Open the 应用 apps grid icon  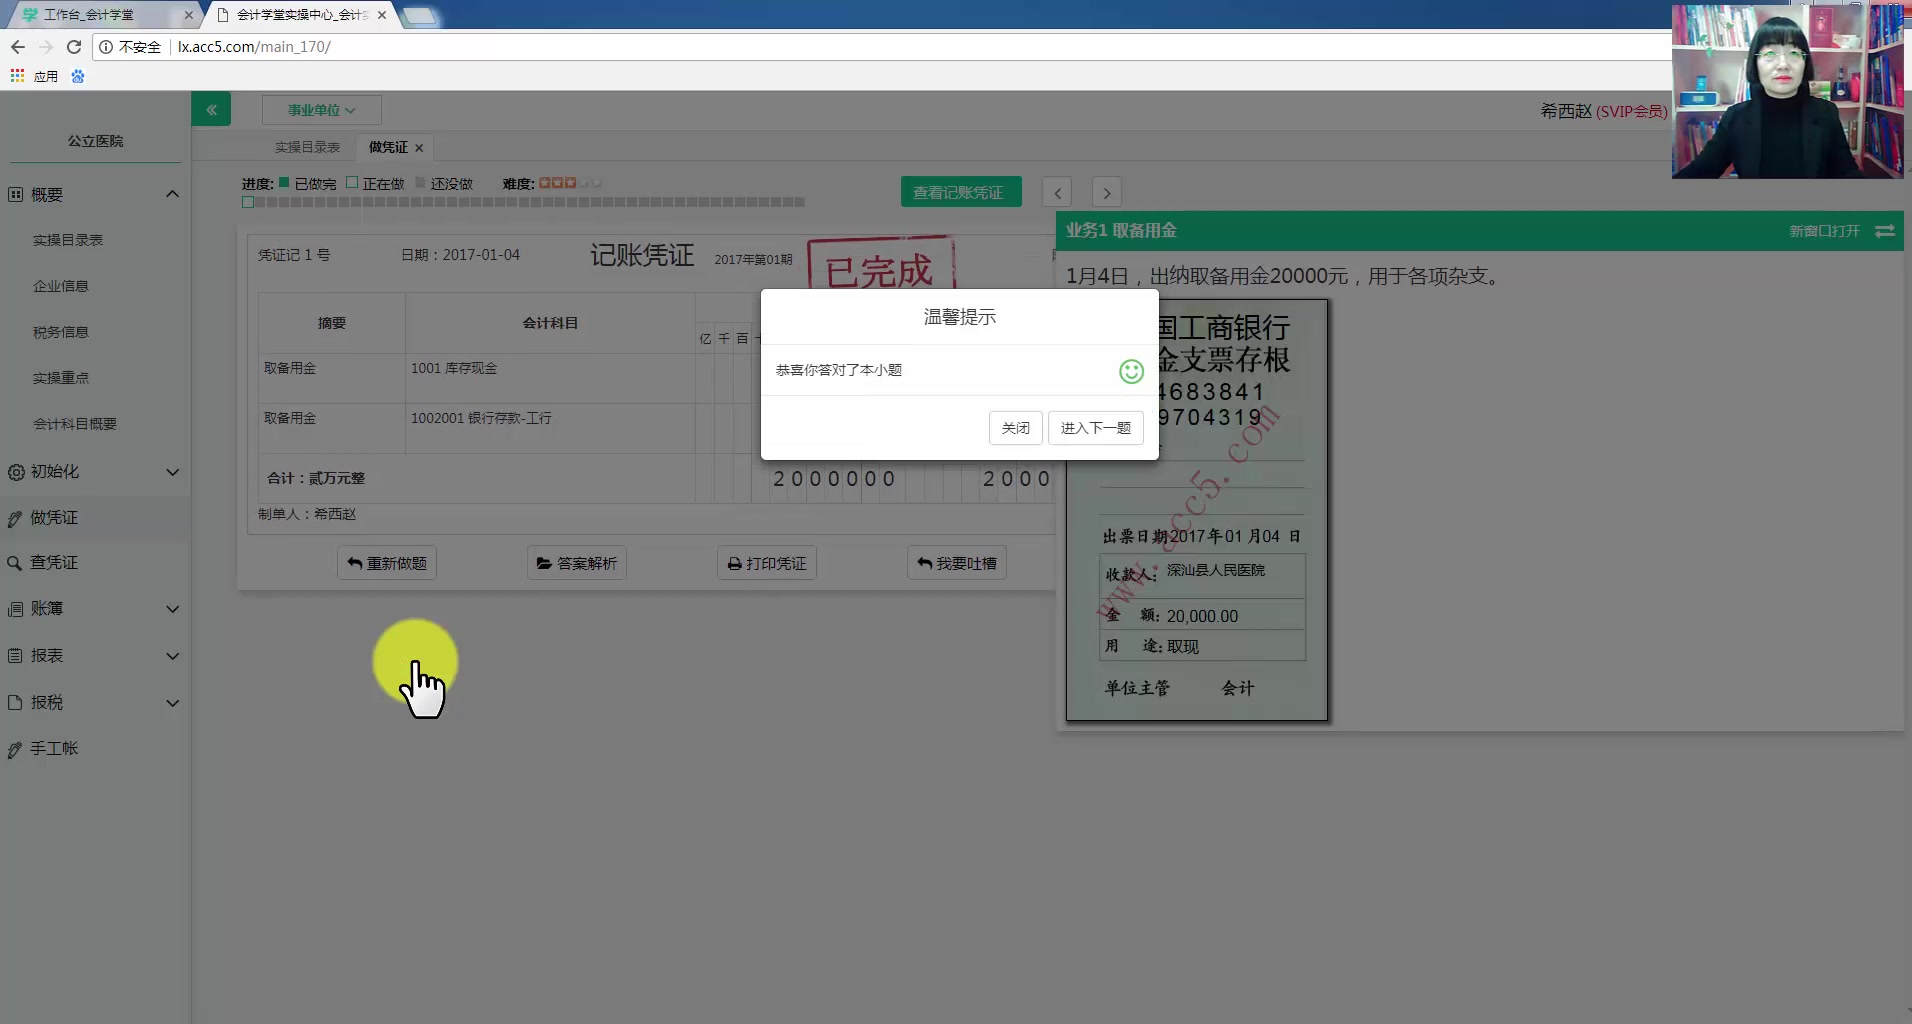(16, 76)
